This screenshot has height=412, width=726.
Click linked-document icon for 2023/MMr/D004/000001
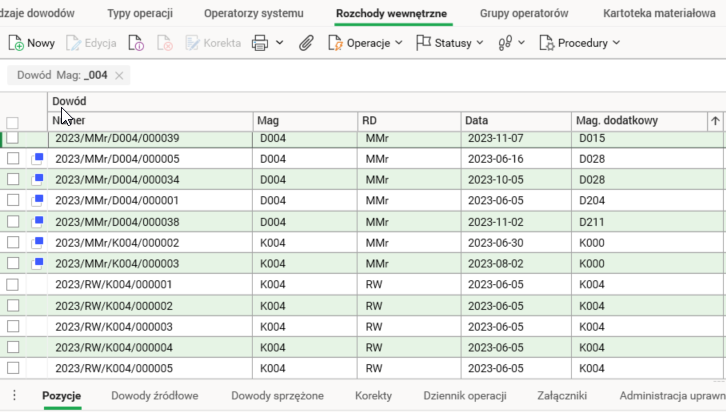37,200
